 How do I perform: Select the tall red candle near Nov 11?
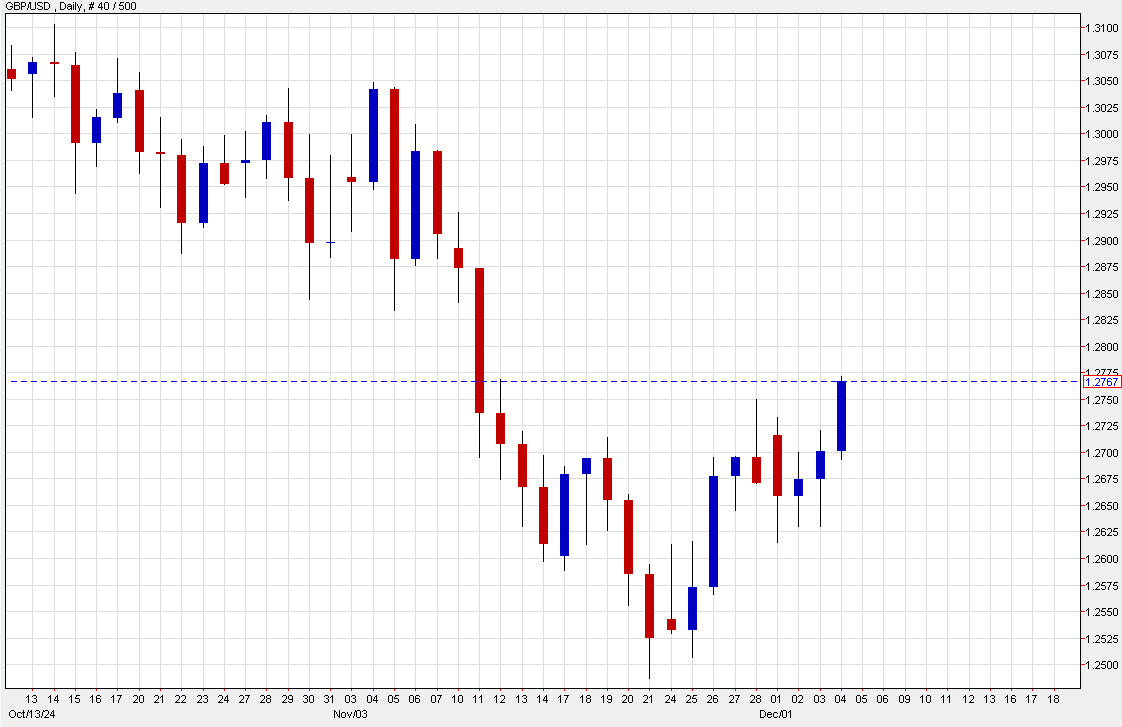tap(479, 340)
